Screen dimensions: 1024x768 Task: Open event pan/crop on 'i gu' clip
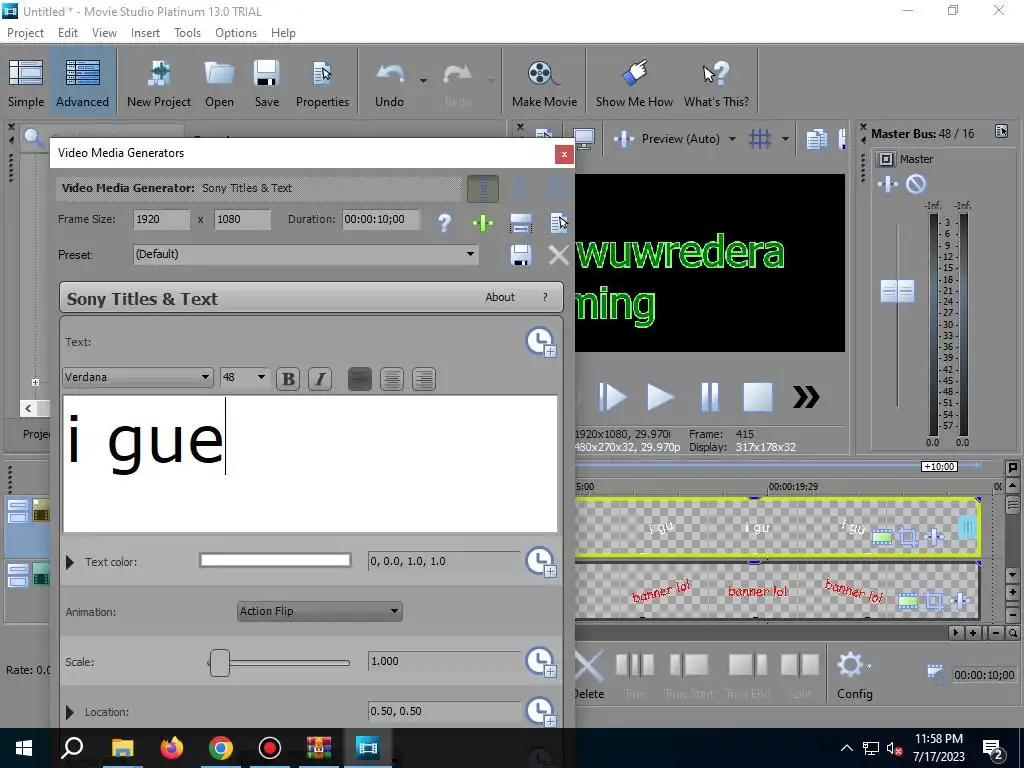[x=908, y=537]
